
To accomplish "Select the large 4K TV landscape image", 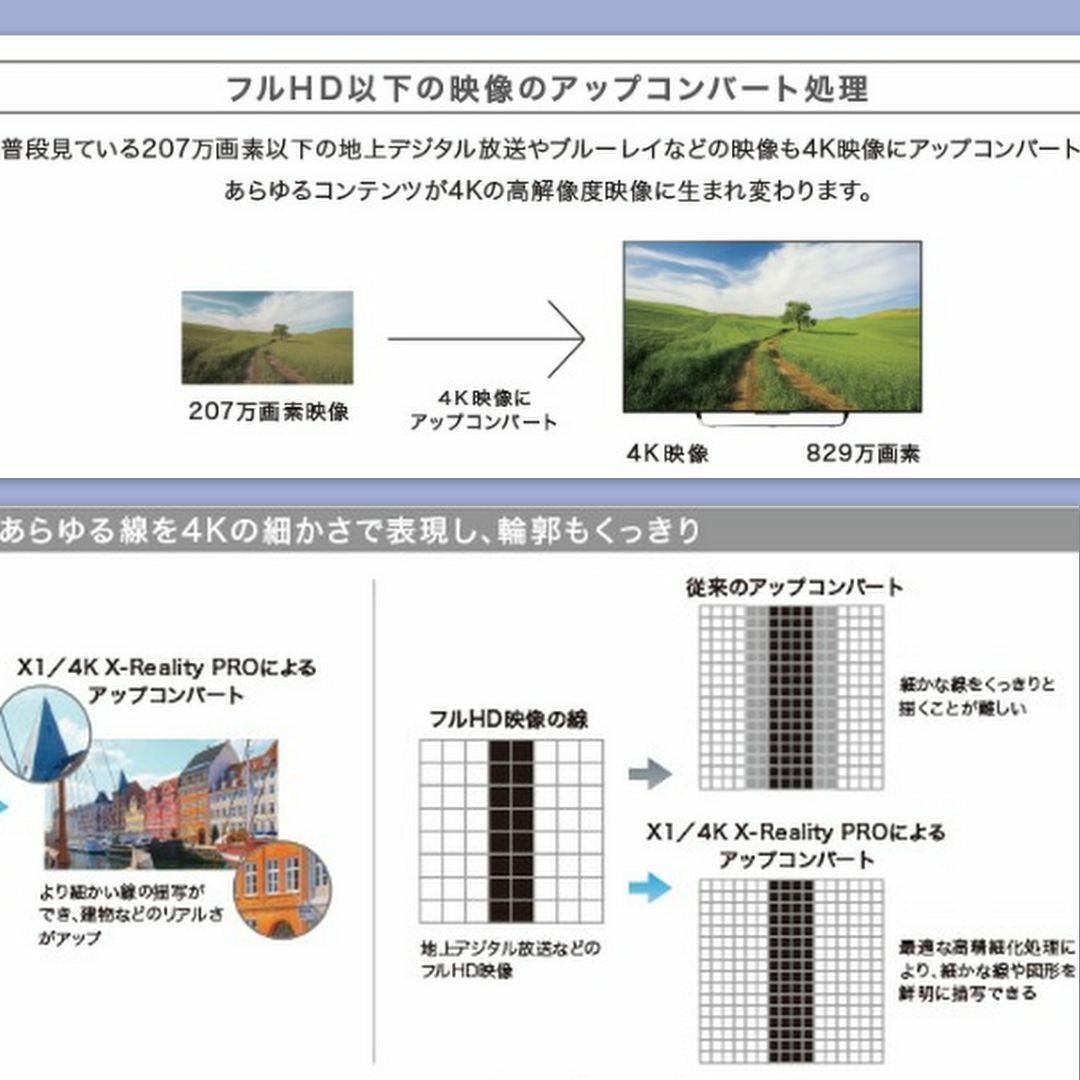I will (x=772, y=332).
